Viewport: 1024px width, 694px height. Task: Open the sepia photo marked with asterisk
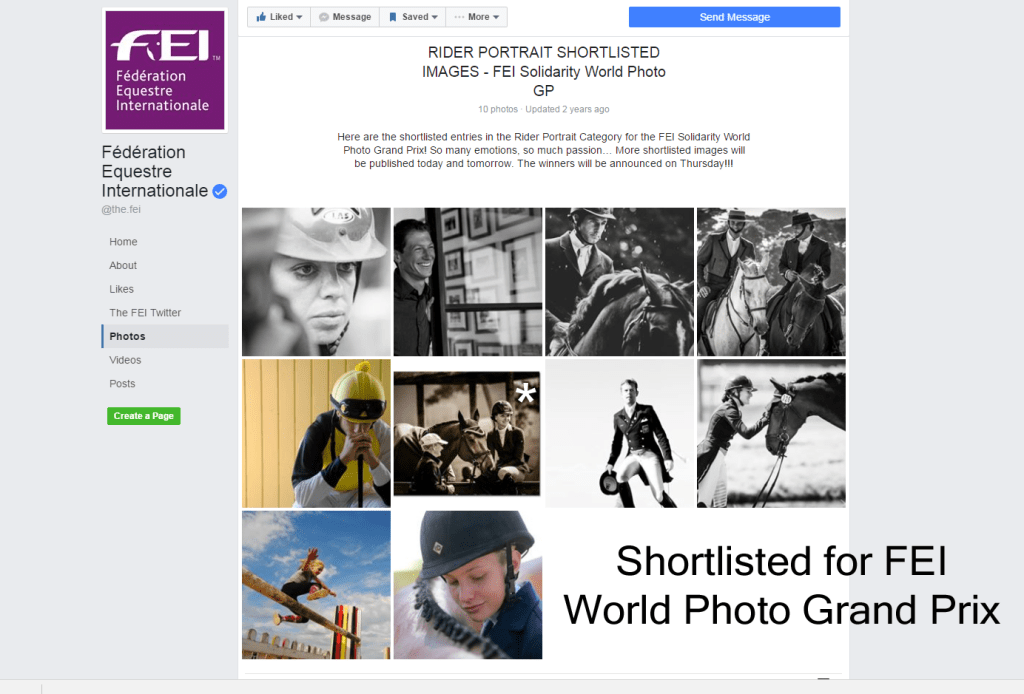click(x=467, y=434)
